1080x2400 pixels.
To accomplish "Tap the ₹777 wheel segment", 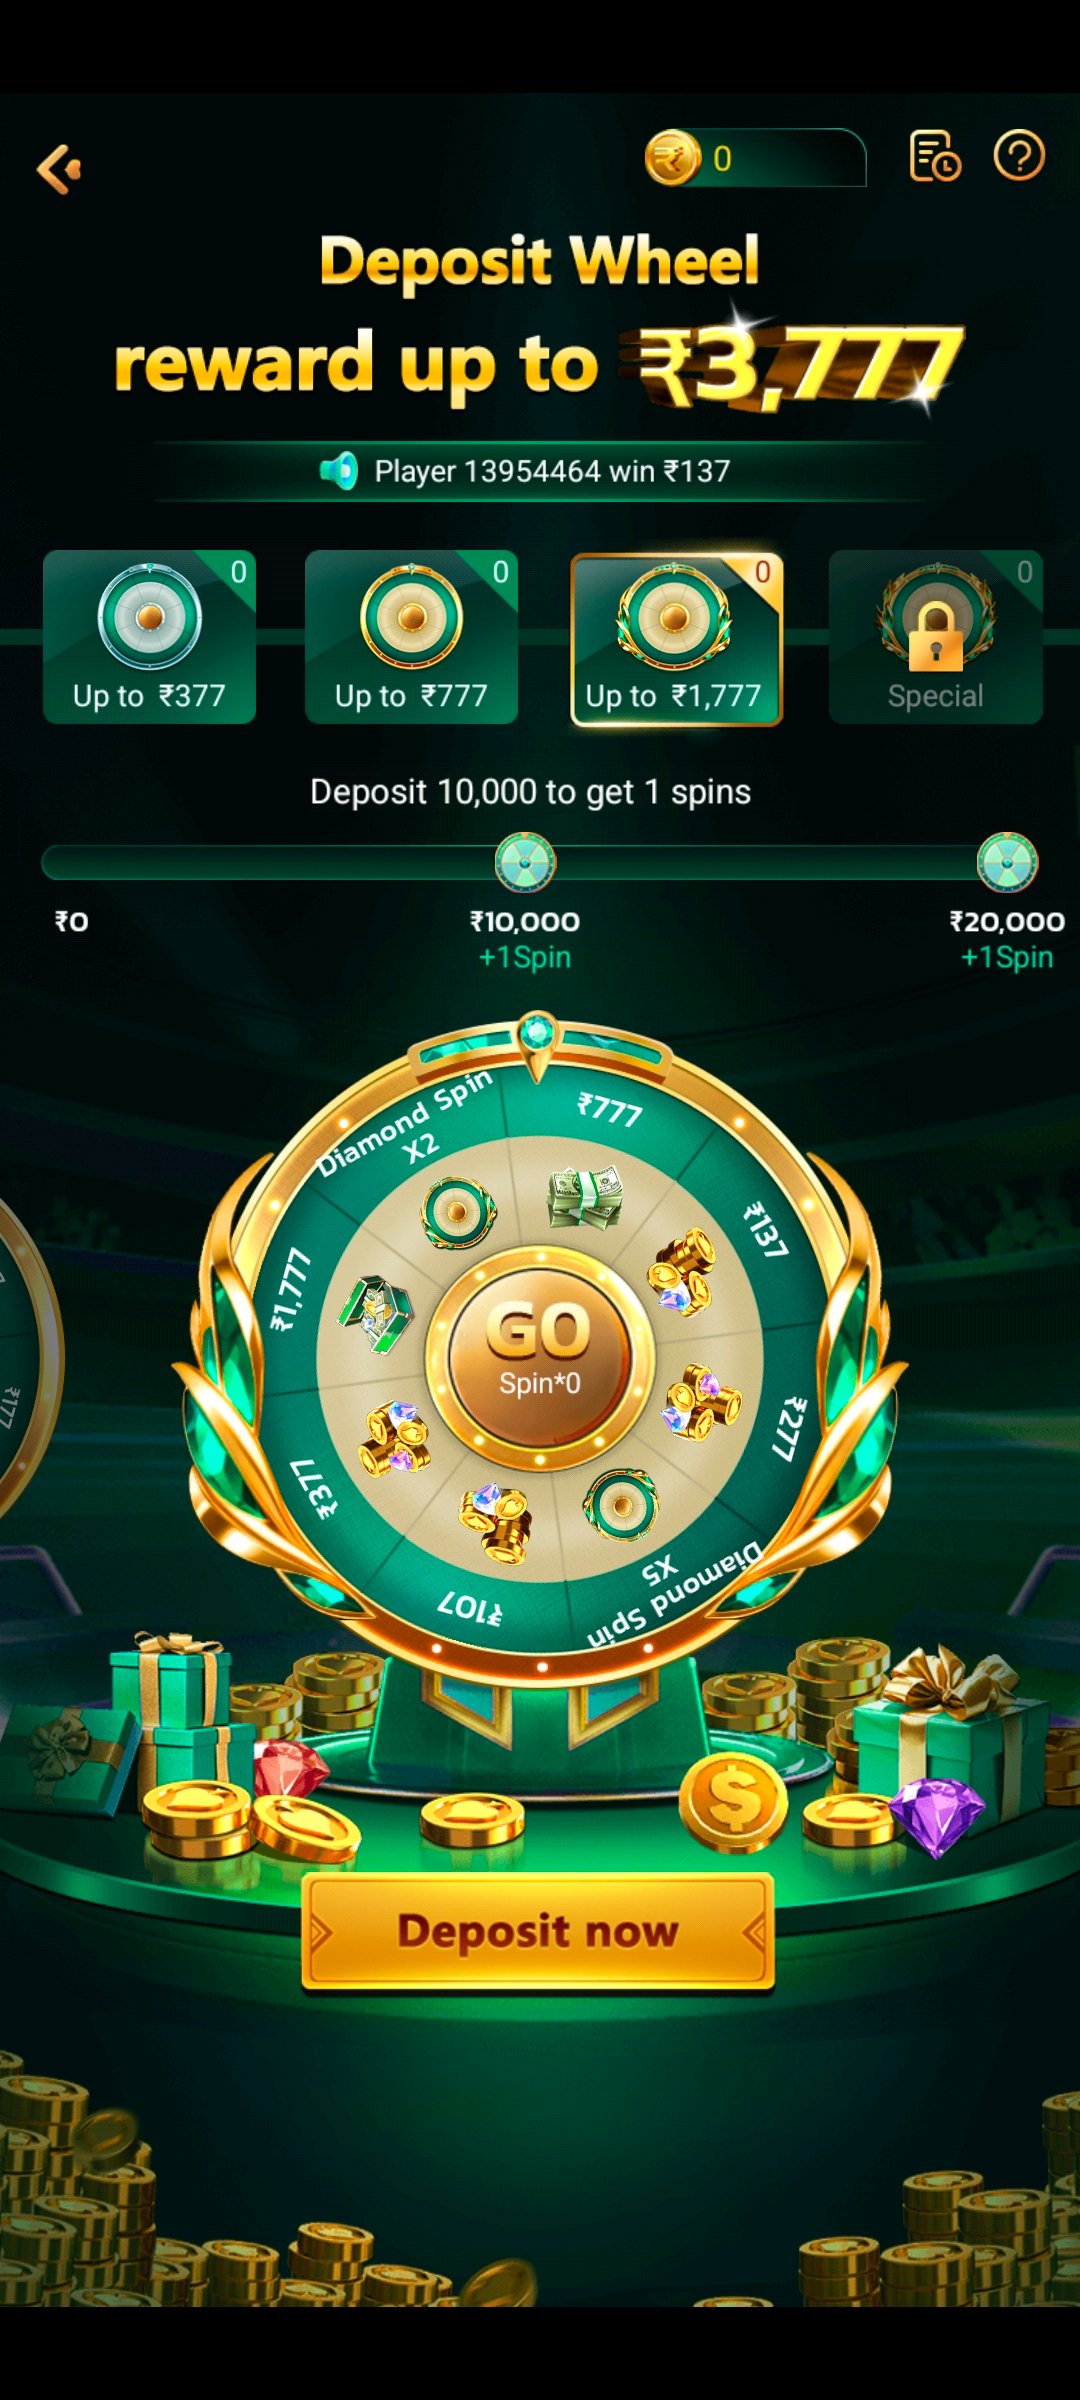I will pos(609,1109).
